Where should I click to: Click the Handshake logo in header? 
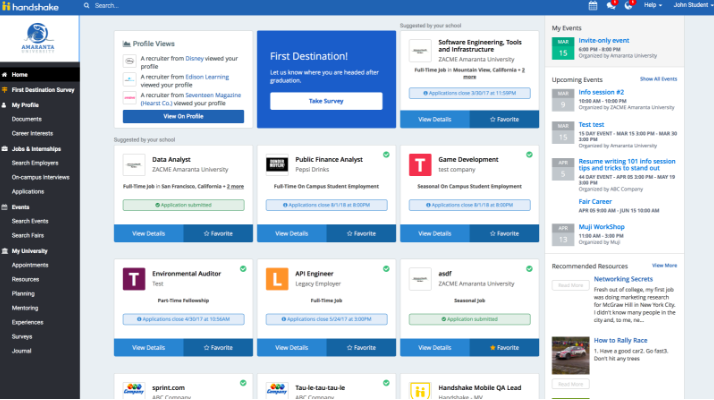(x=31, y=6)
